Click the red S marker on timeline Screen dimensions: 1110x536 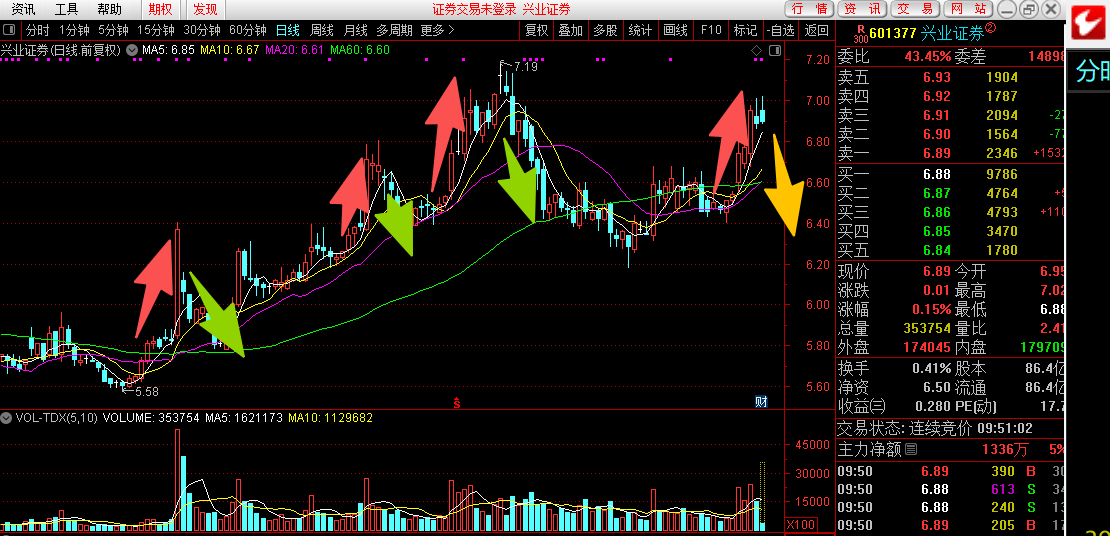pos(457,404)
